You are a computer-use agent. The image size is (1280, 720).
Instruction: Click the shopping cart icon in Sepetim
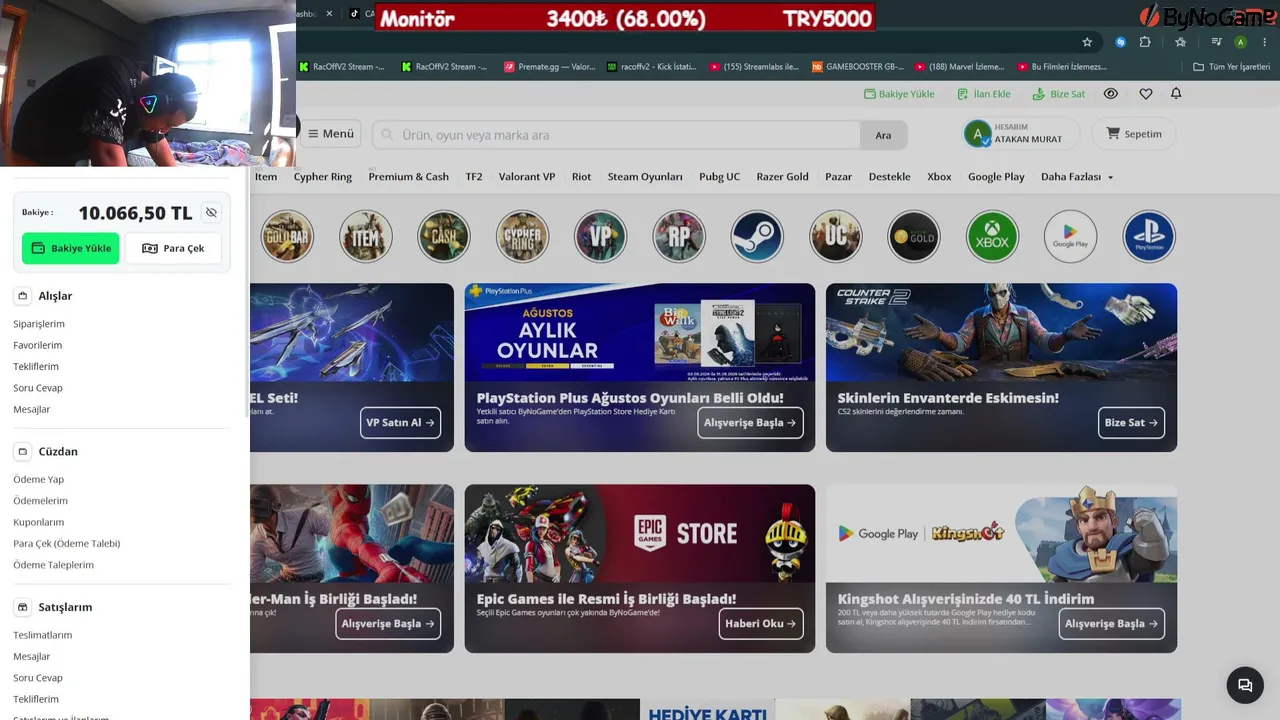(1113, 133)
